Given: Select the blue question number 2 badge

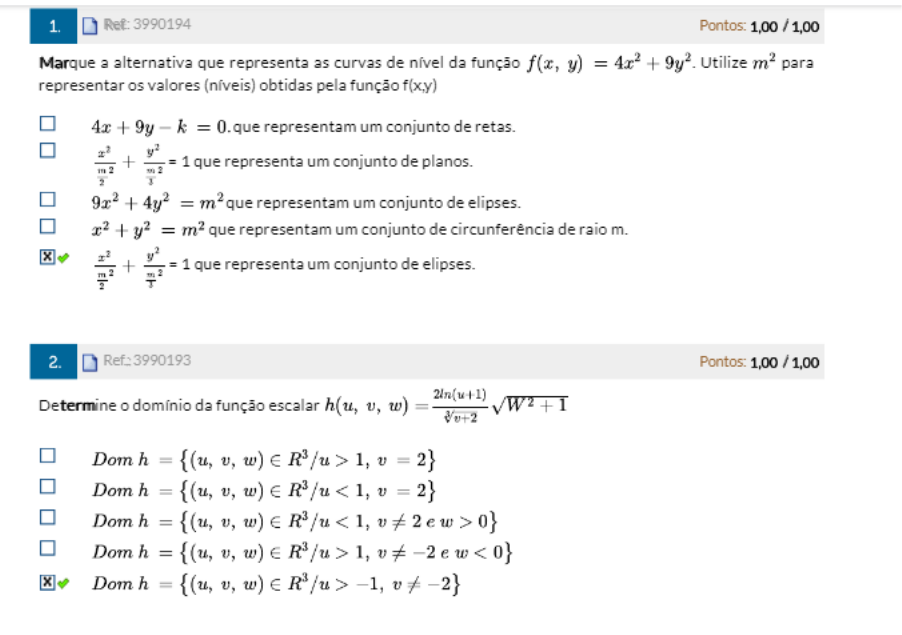Looking at the screenshot, I should [x=56, y=361].
